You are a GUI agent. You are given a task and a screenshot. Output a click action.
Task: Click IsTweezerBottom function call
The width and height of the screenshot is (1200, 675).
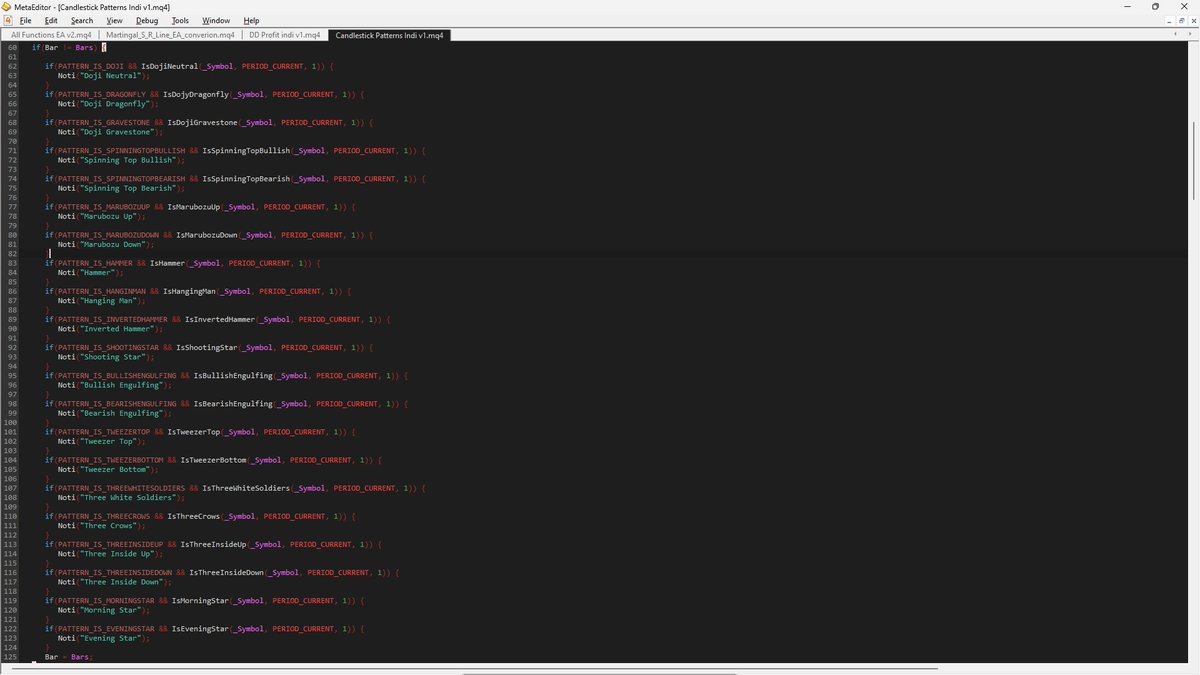[212, 460]
